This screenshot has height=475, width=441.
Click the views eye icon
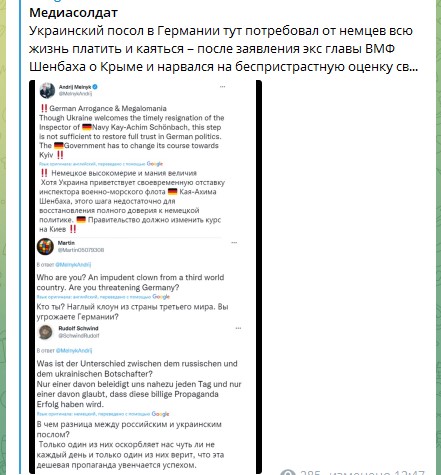pos(287,472)
